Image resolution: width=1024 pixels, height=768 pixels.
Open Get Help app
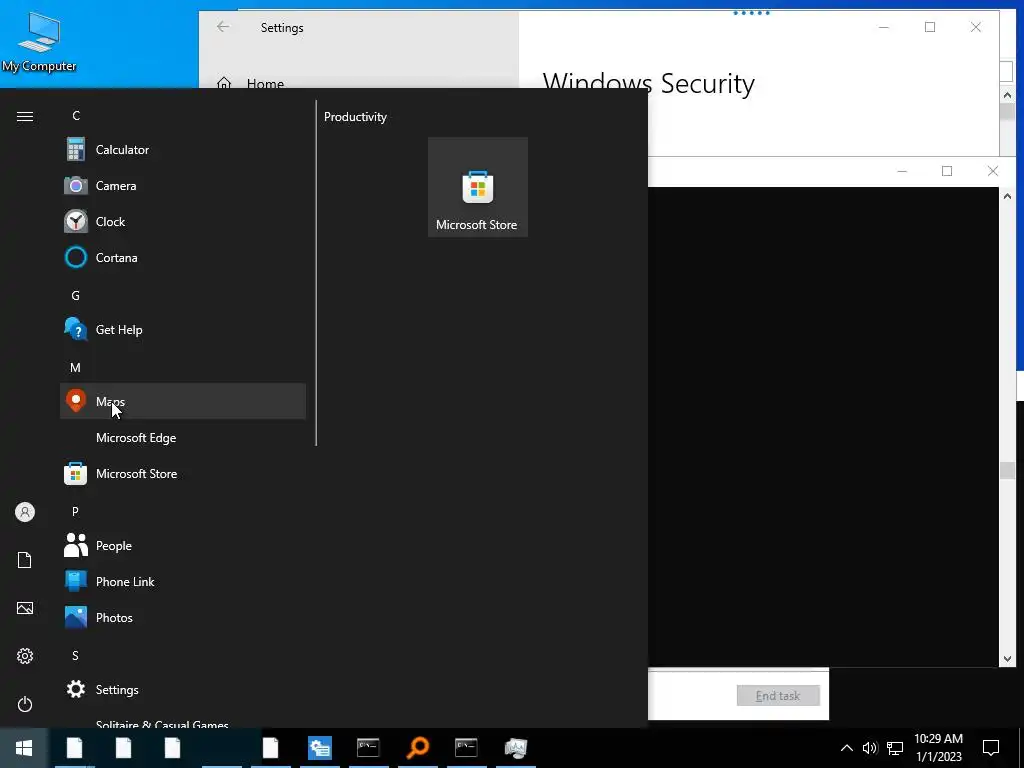tap(183, 330)
